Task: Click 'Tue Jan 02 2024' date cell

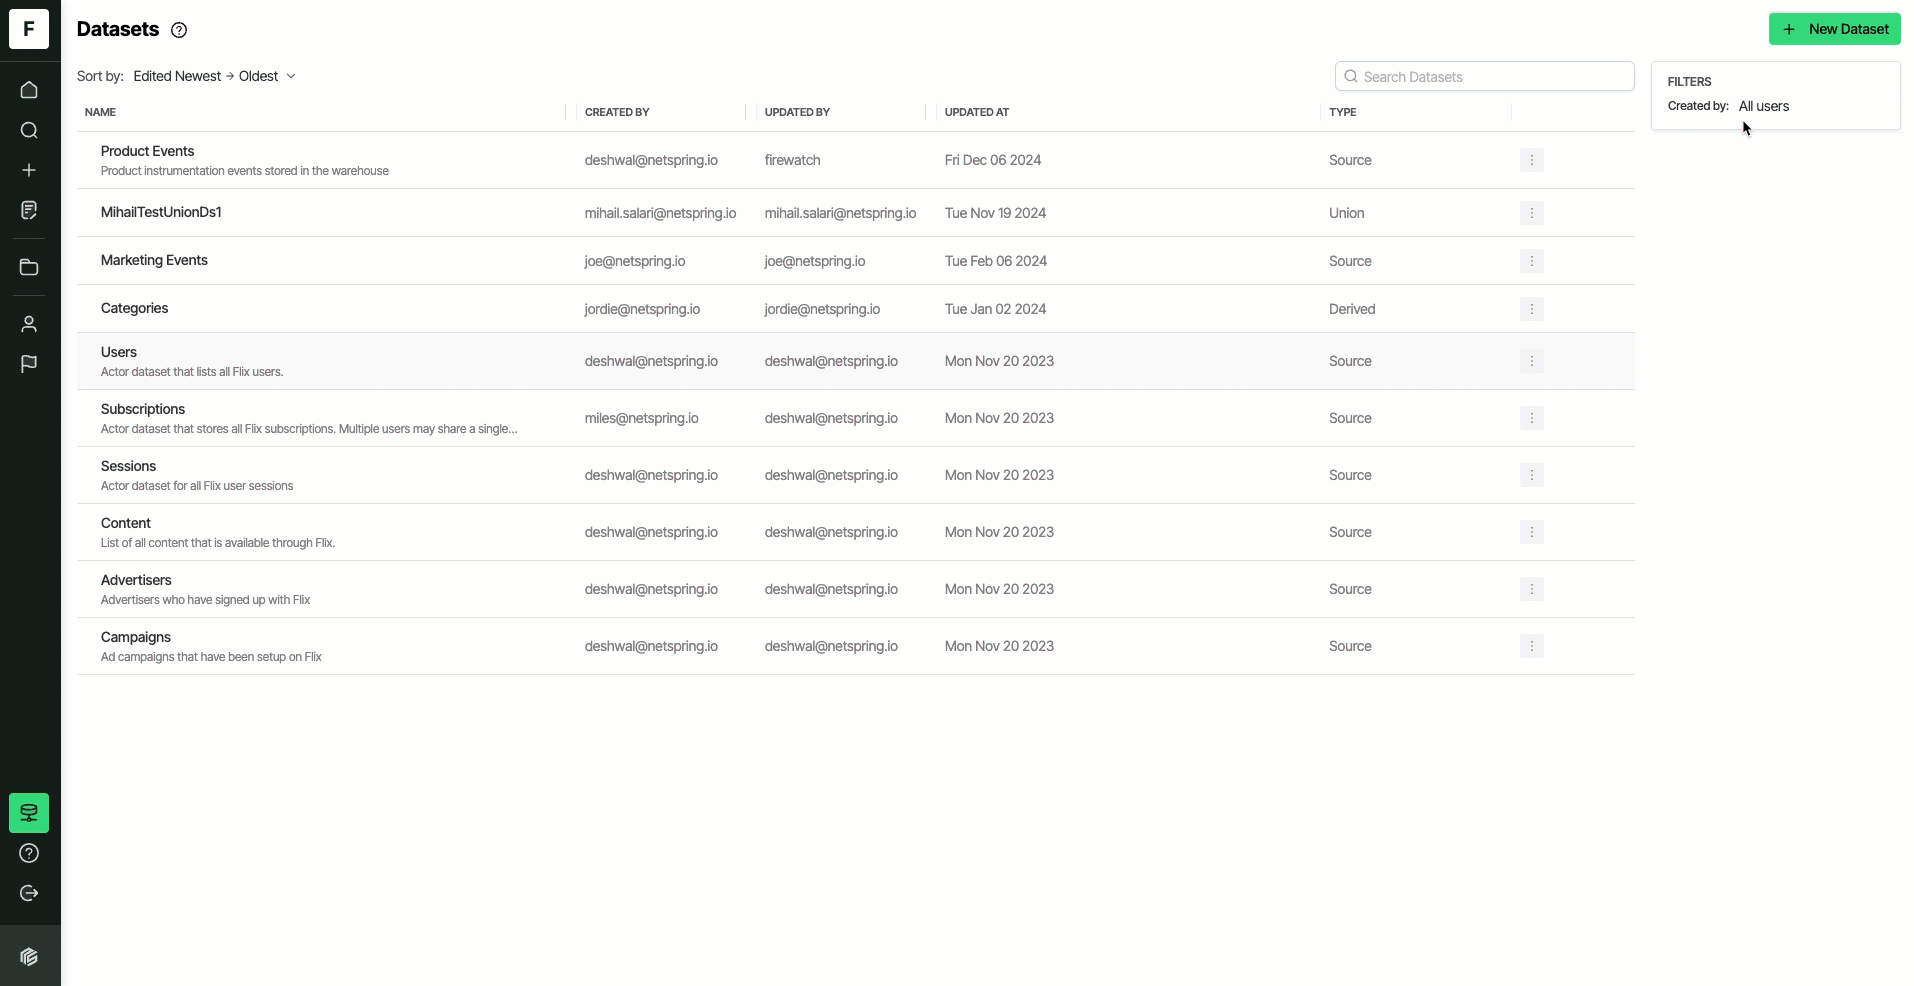Action: 995,309
